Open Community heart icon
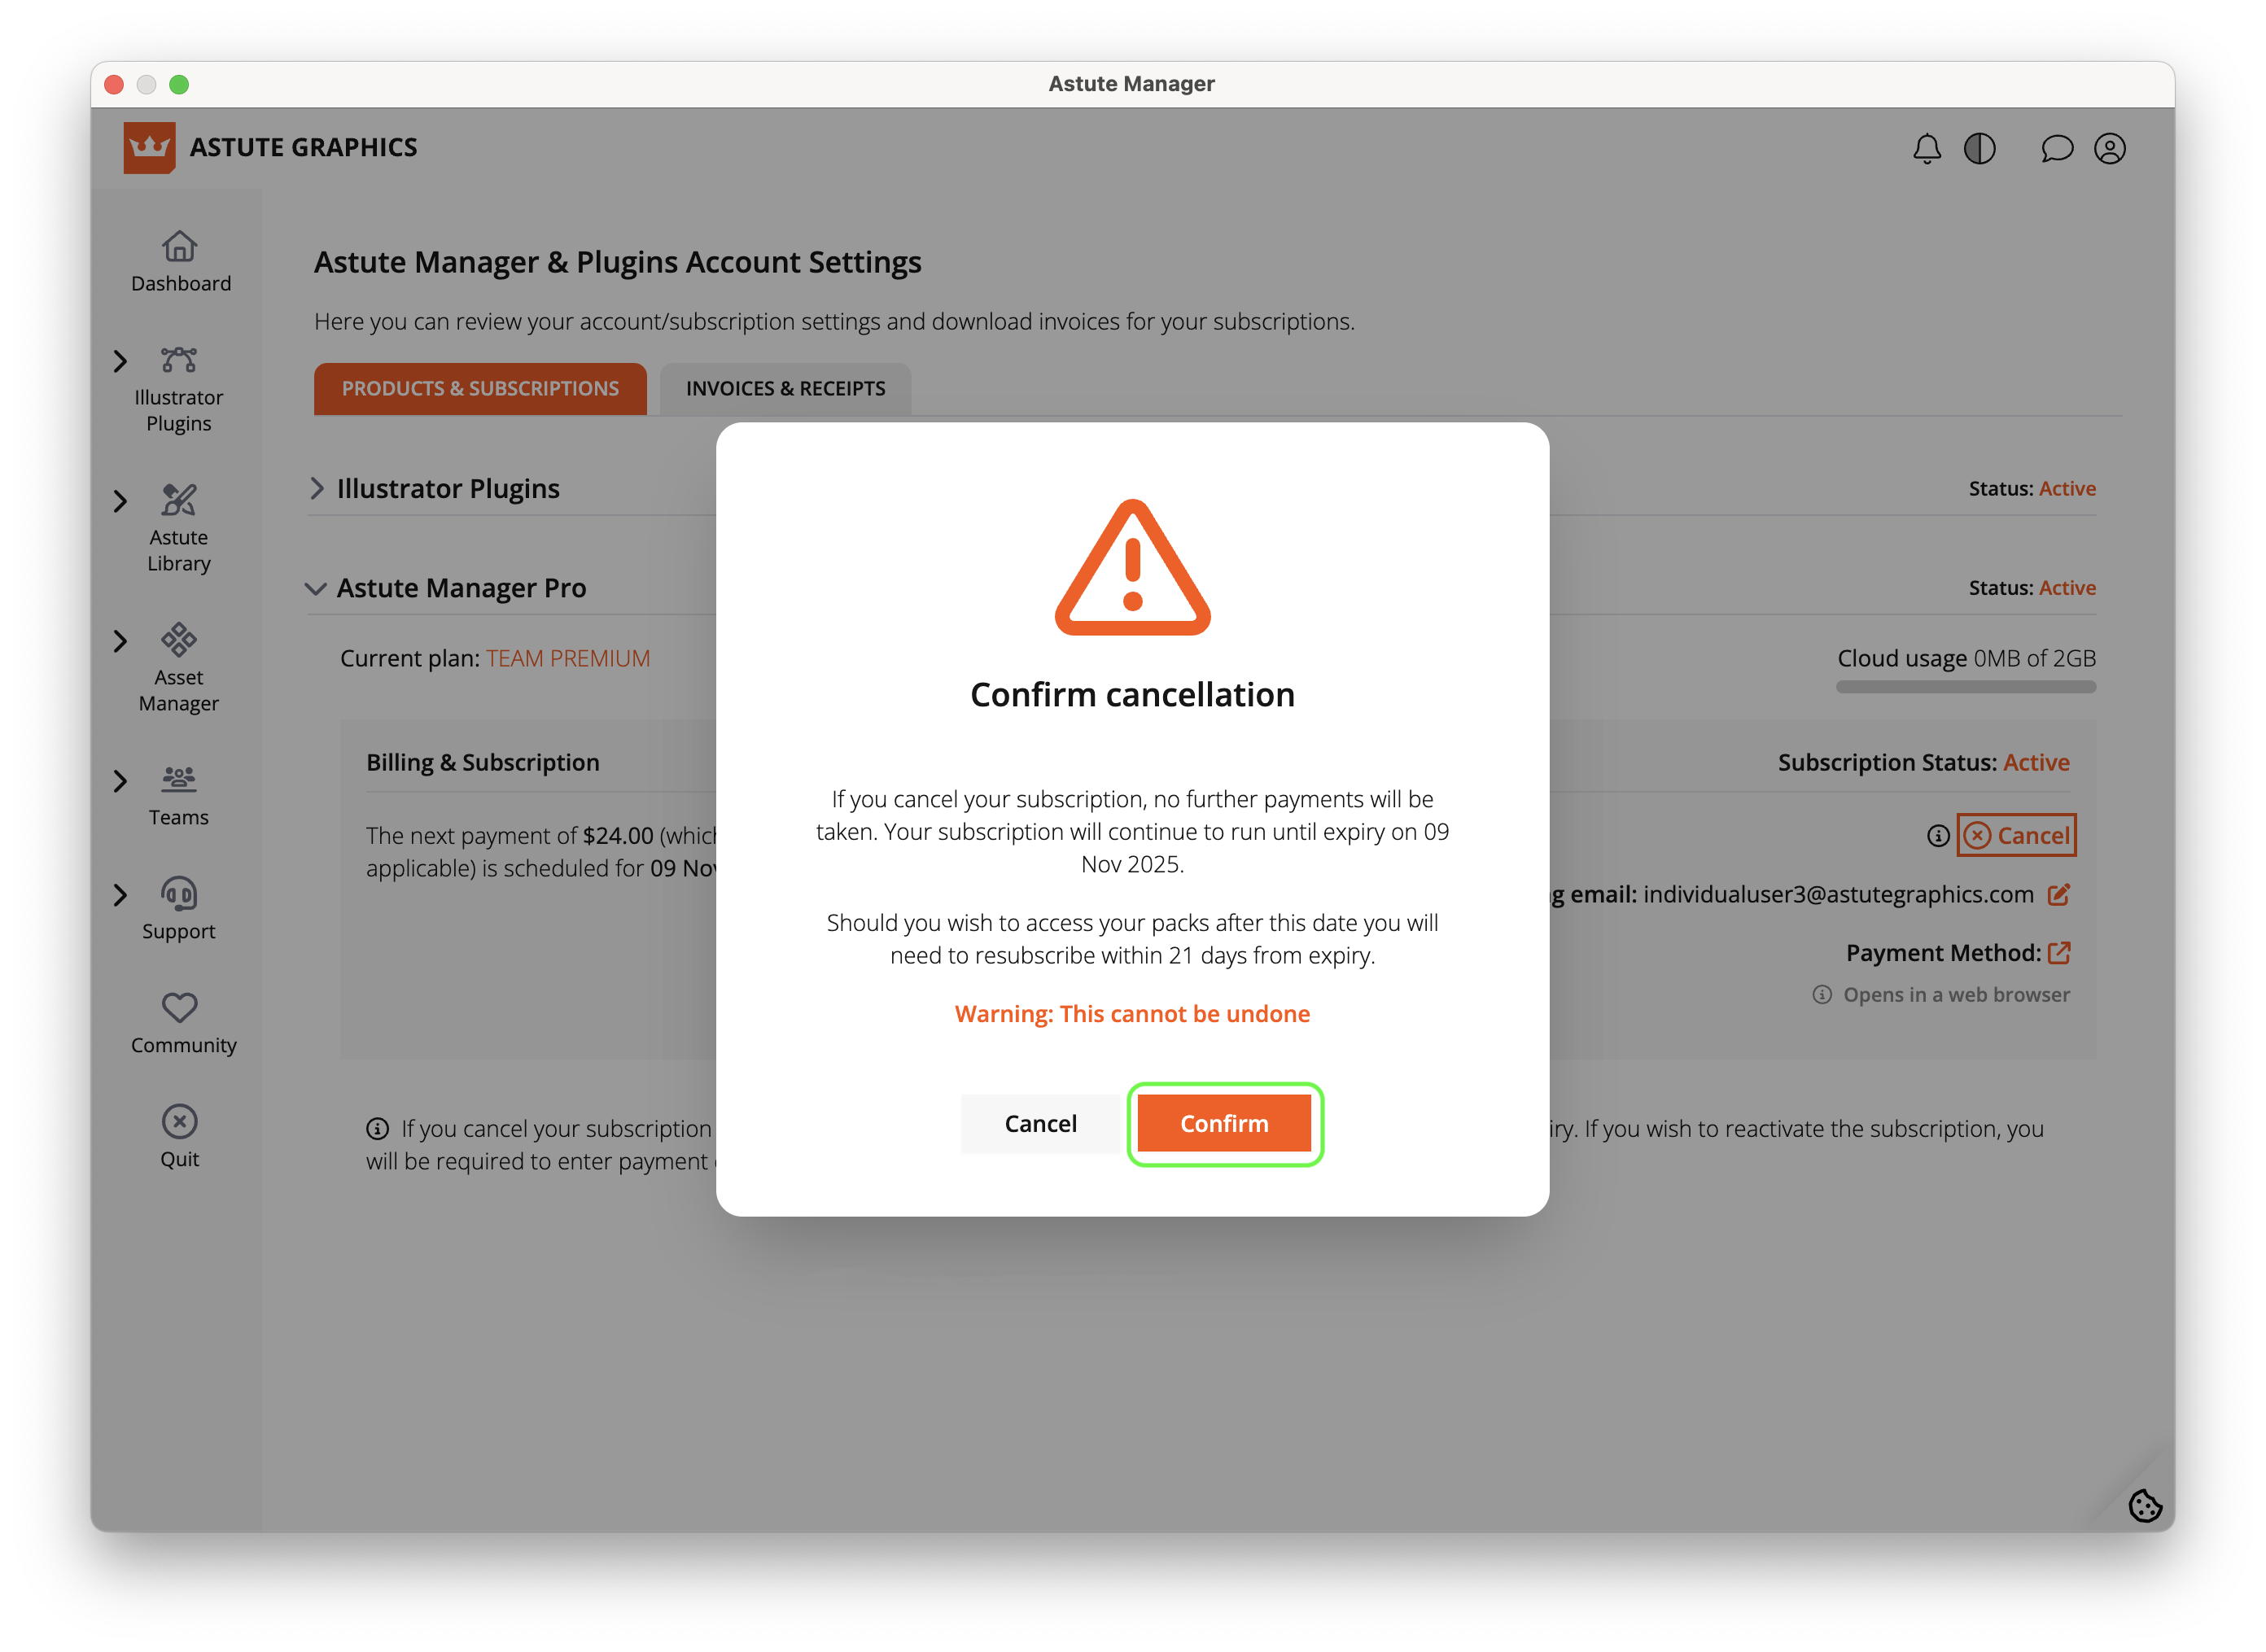This screenshot has height=1652, width=2266. [x=180, y=1007]
